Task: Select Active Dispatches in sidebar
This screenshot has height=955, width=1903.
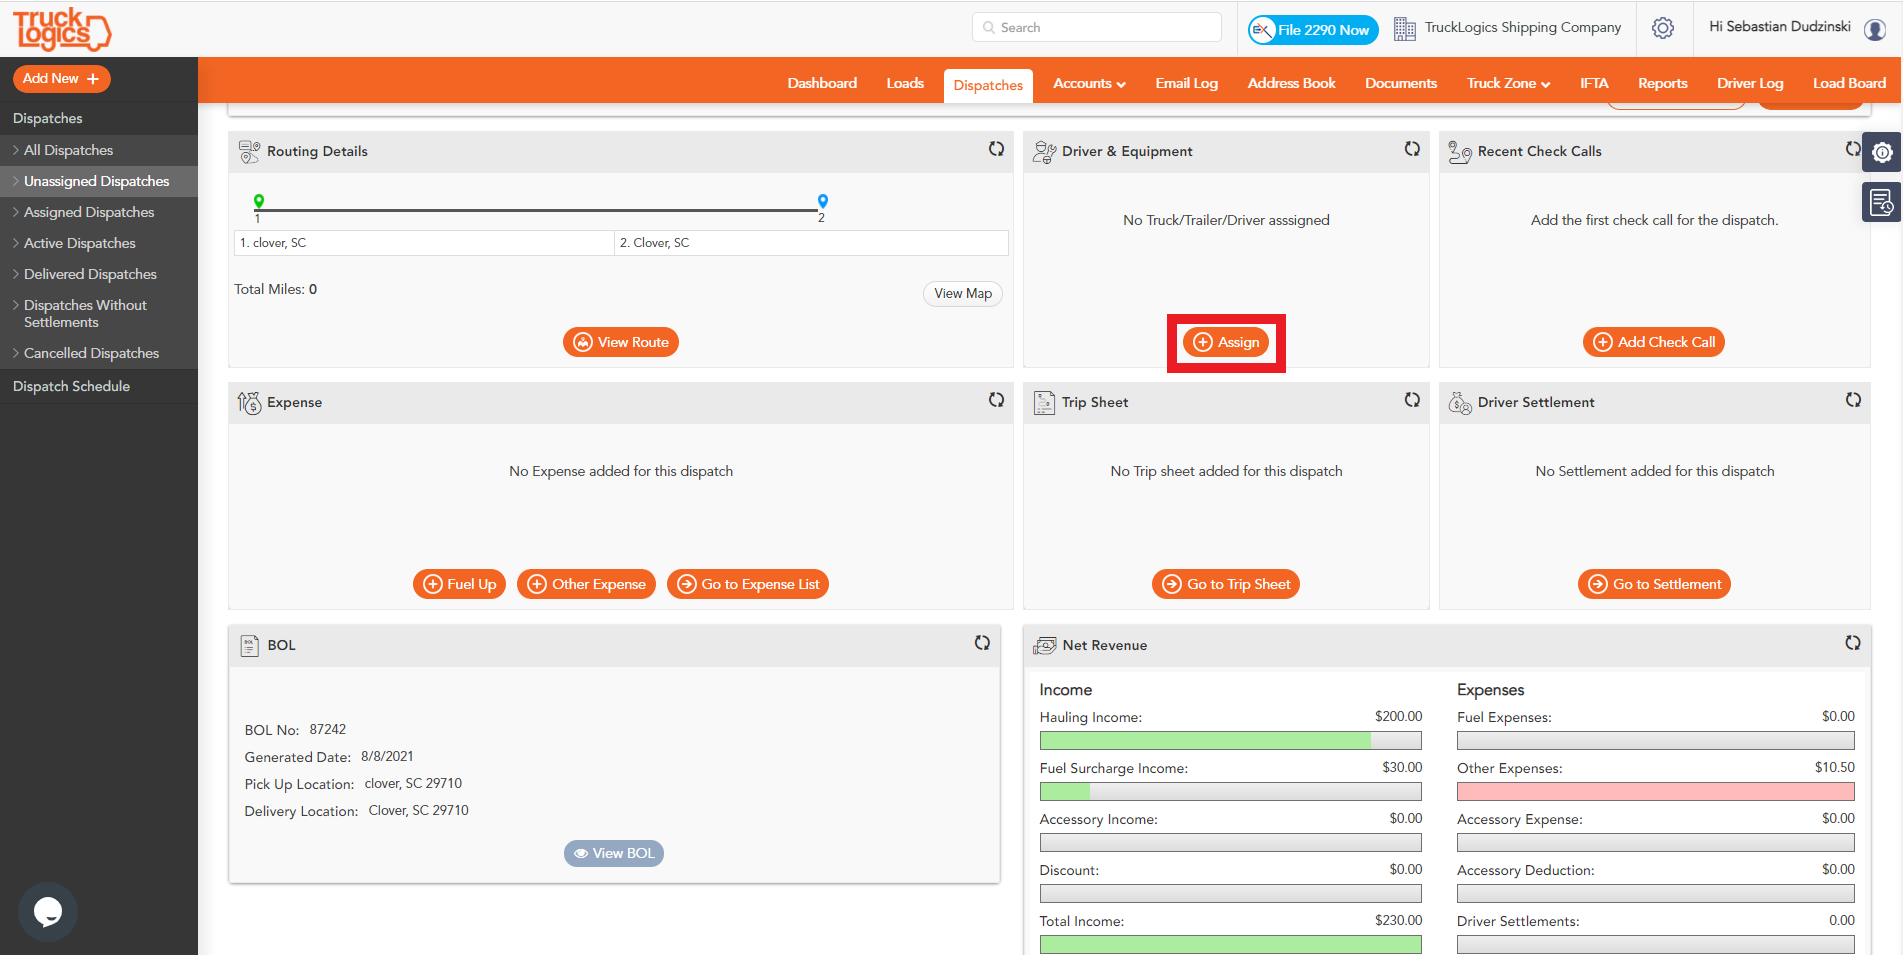Action: [x=99, y=243]
